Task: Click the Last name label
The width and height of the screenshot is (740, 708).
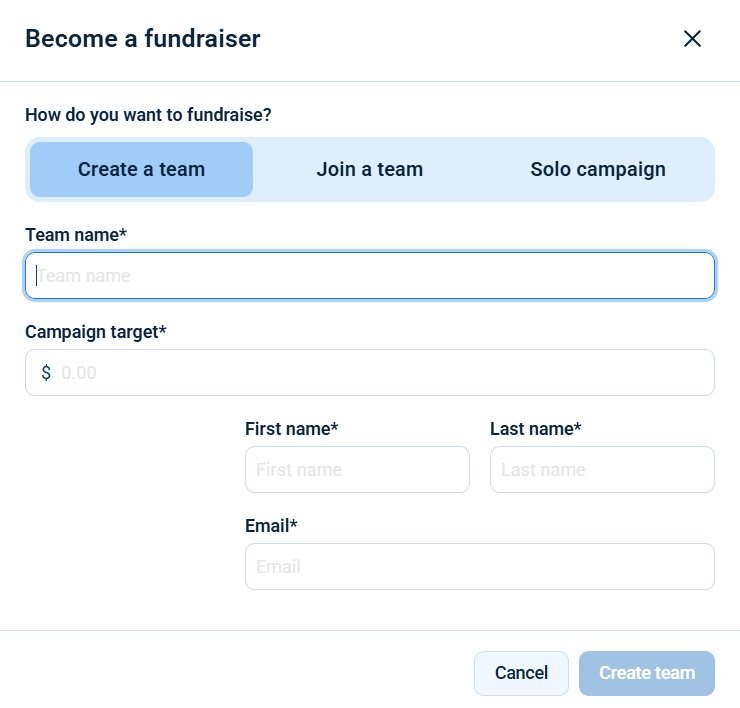Action: pyautogui.click(x=535, y=429)
